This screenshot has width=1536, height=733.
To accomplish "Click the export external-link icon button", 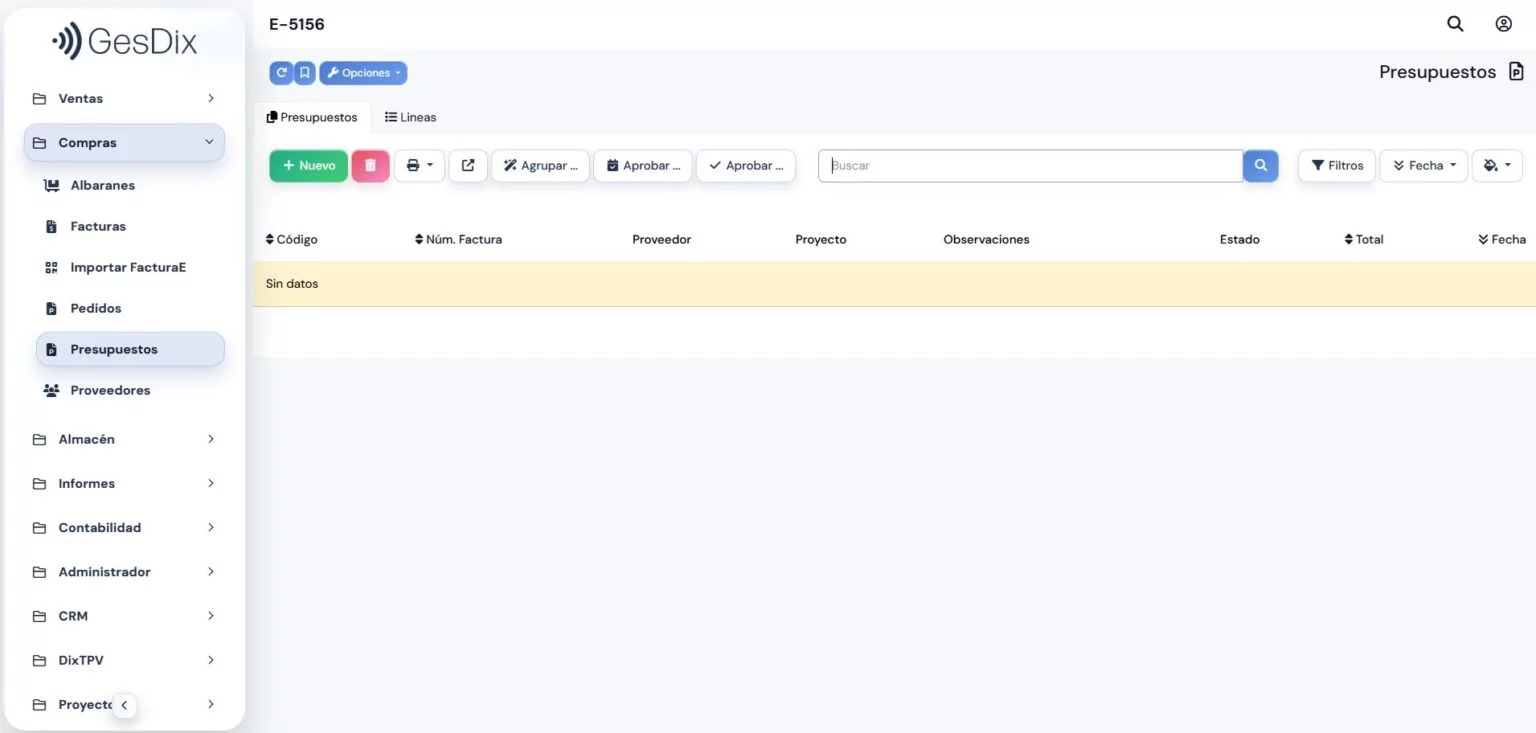I will (468, 166).
